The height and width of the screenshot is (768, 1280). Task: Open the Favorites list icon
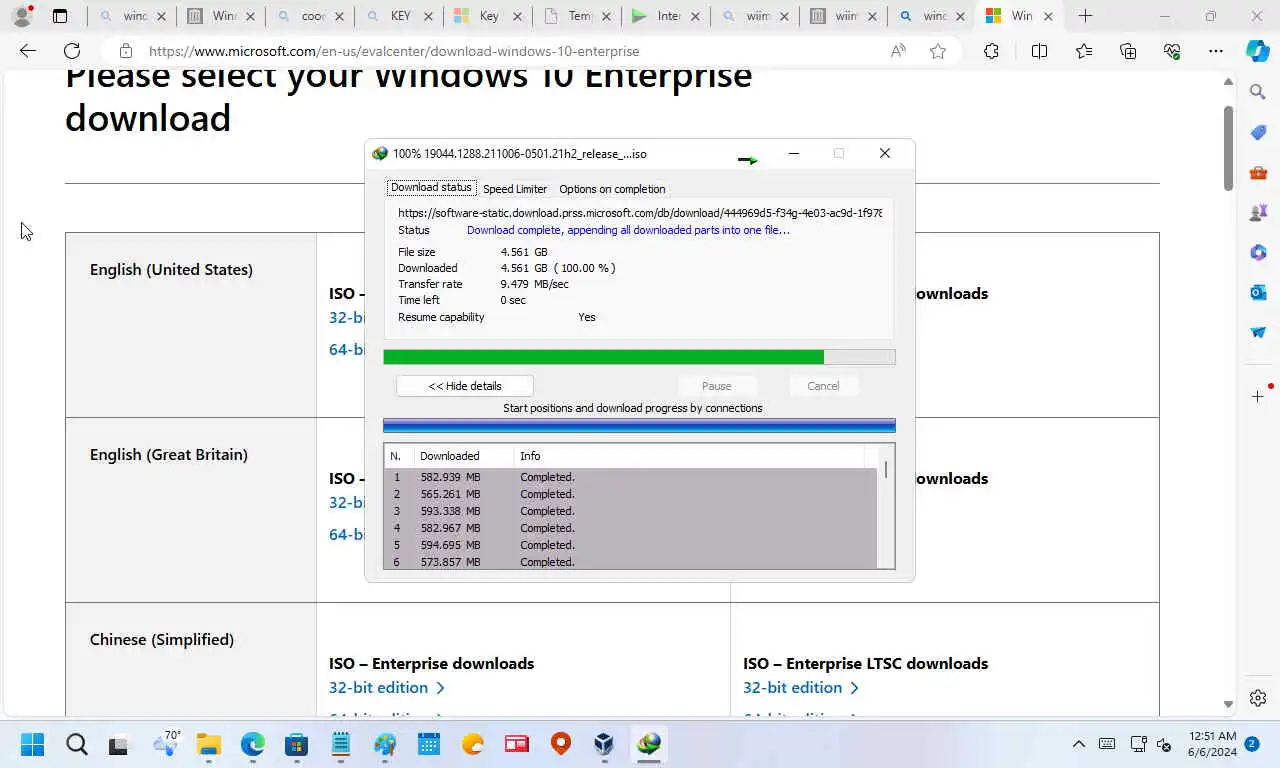(x=1084, y=51)
